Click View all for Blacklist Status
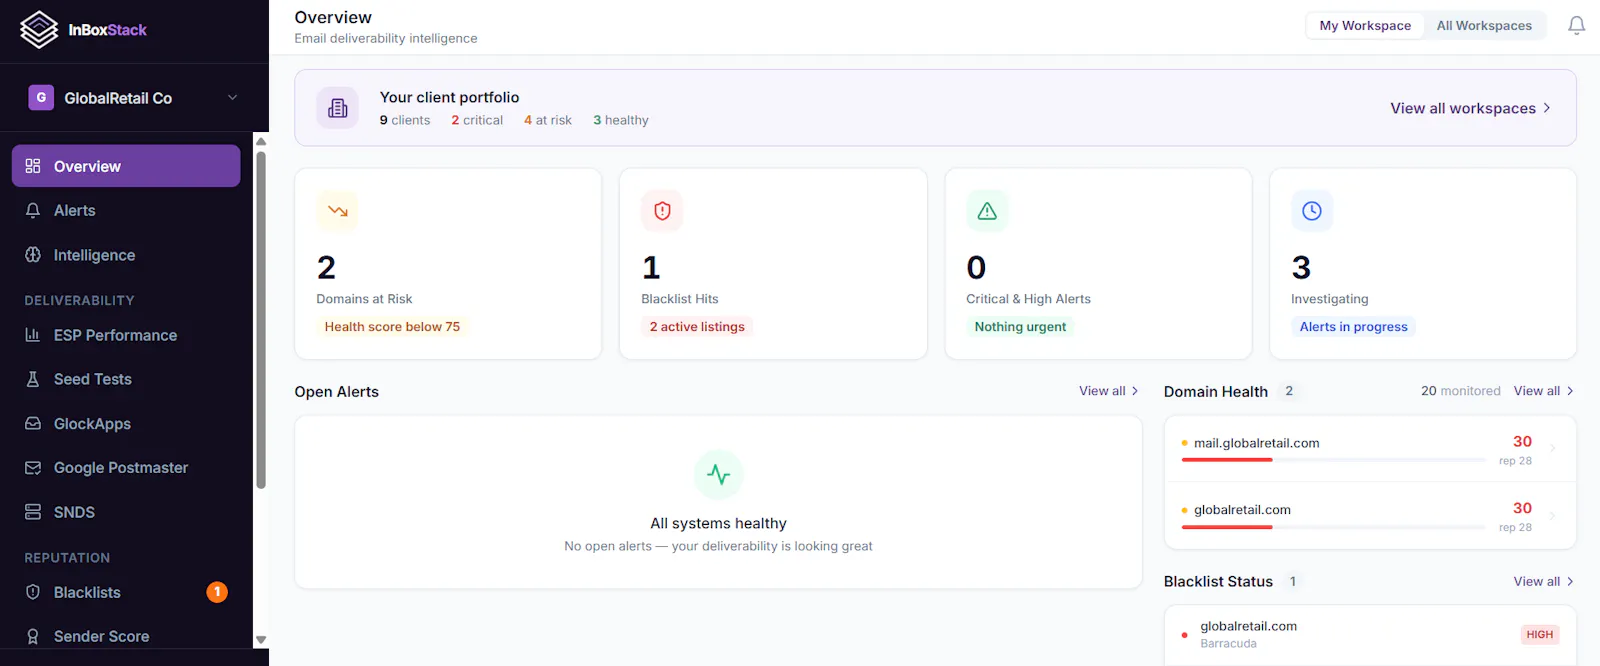The width and height of the screenshot is (1600, 666). point(1543,581)
